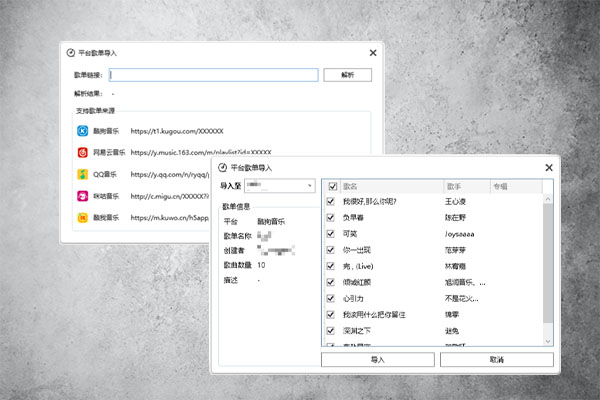Uncheck the song 你一出现
The image size is (600, 400).
331,250
